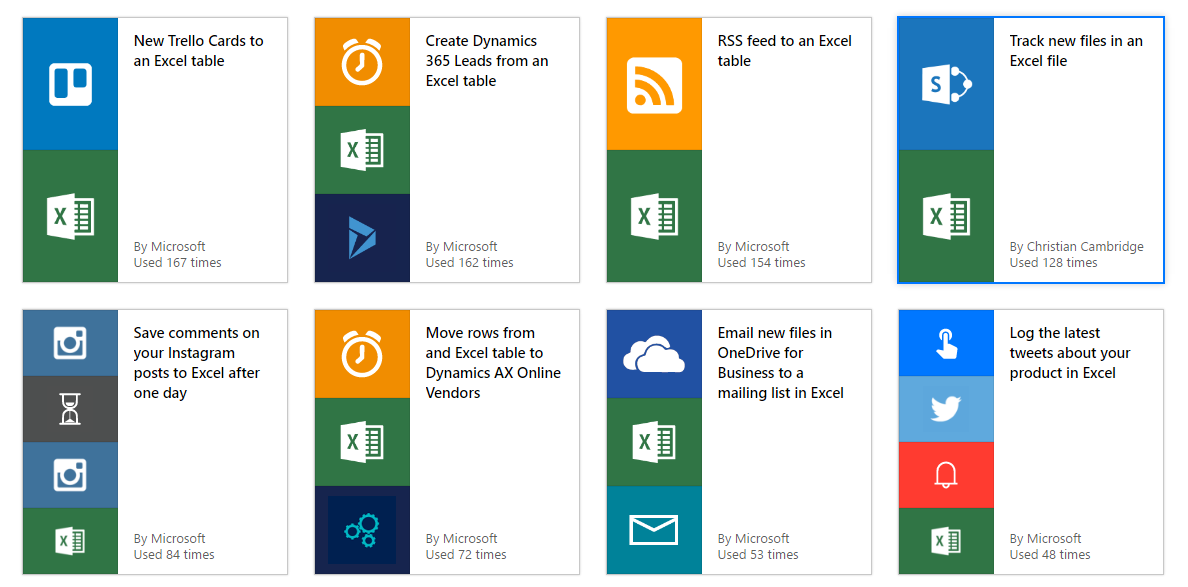This screenshot has height=587, width=1188.
Task: Click the 'Used 72 times' text
Action: pos(466,555)
